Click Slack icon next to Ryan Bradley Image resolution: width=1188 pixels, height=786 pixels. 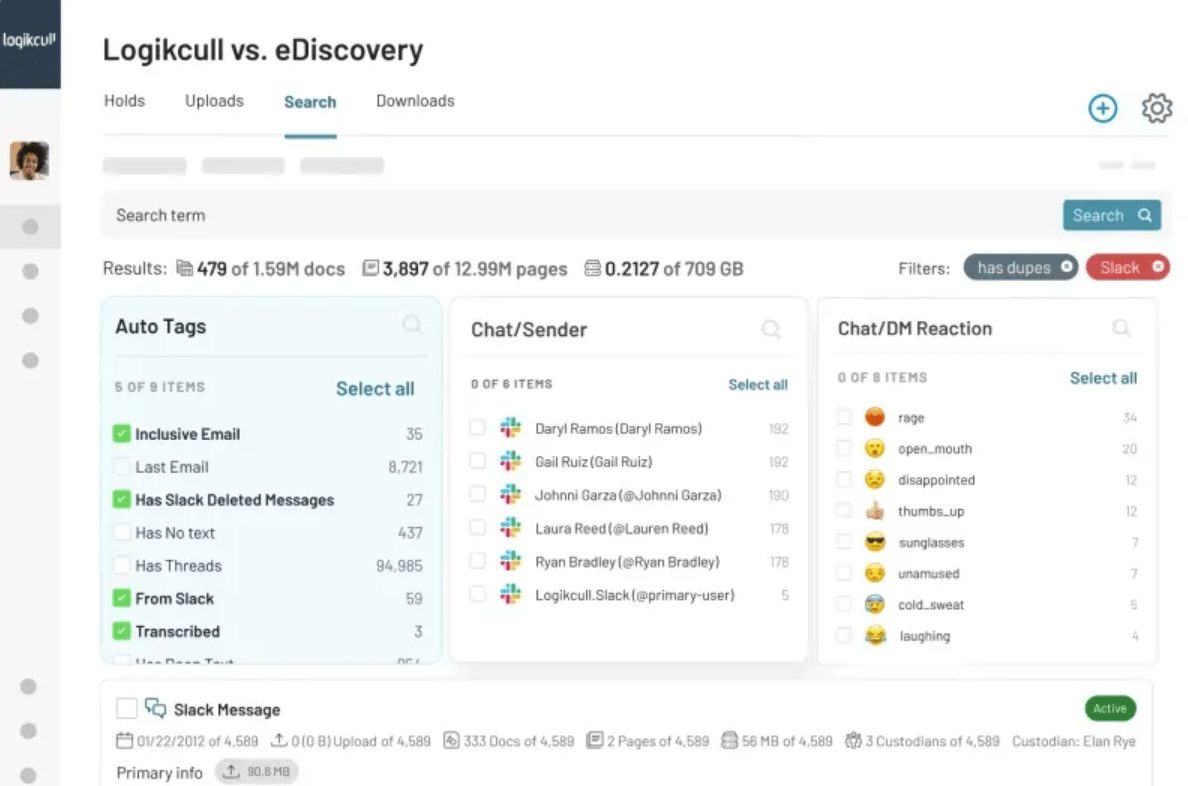click(511, 561)
